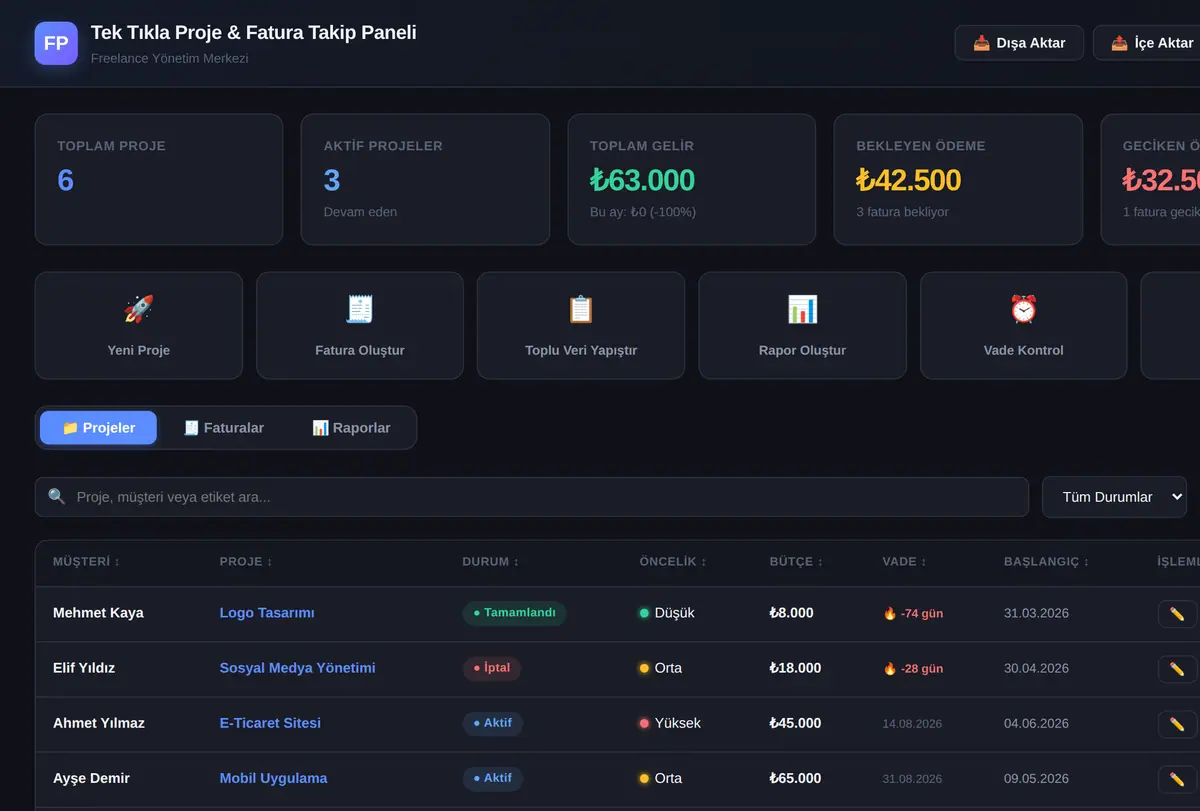Select the Bekleyen Ödeme stat card
Screen dimensions: 1200x811
(958, 179)
